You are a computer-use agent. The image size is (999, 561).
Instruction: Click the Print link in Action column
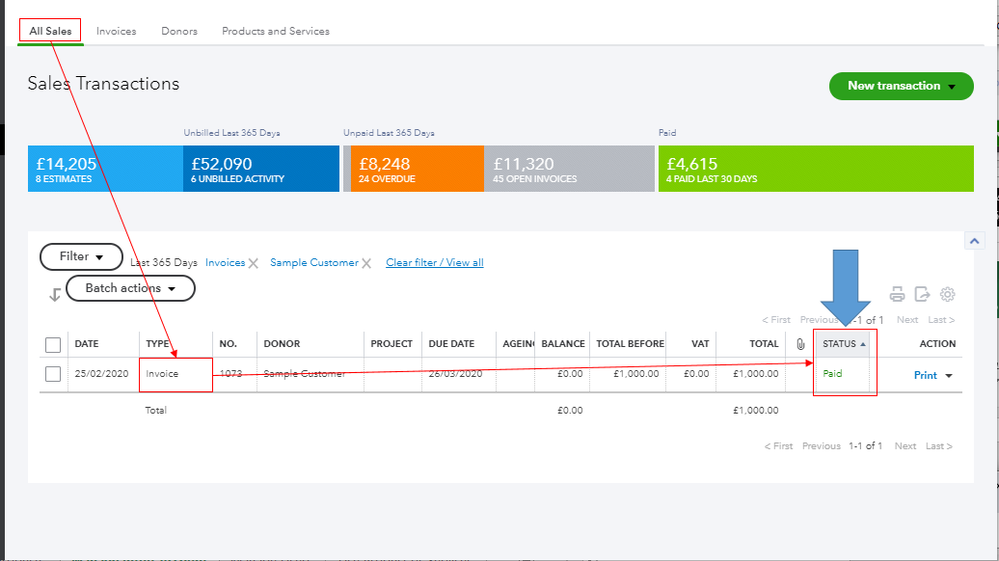925,375
